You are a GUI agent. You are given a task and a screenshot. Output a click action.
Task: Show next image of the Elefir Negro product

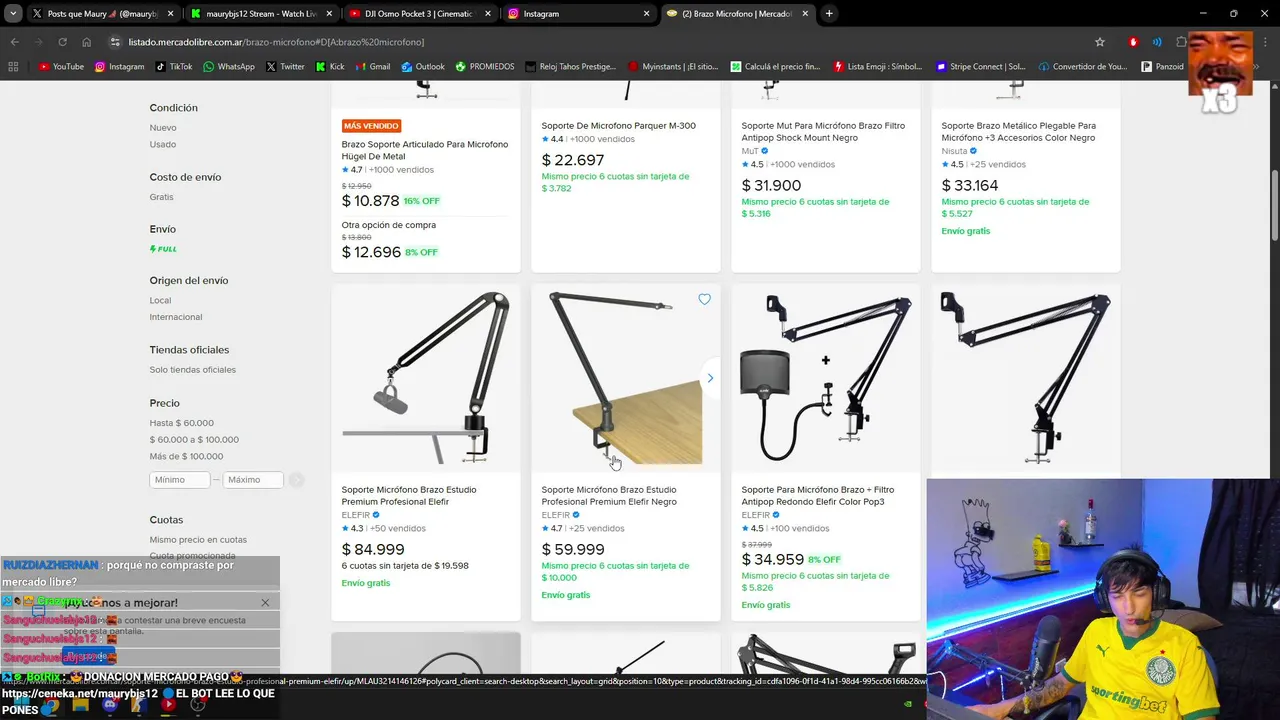(x=710, y=378)
